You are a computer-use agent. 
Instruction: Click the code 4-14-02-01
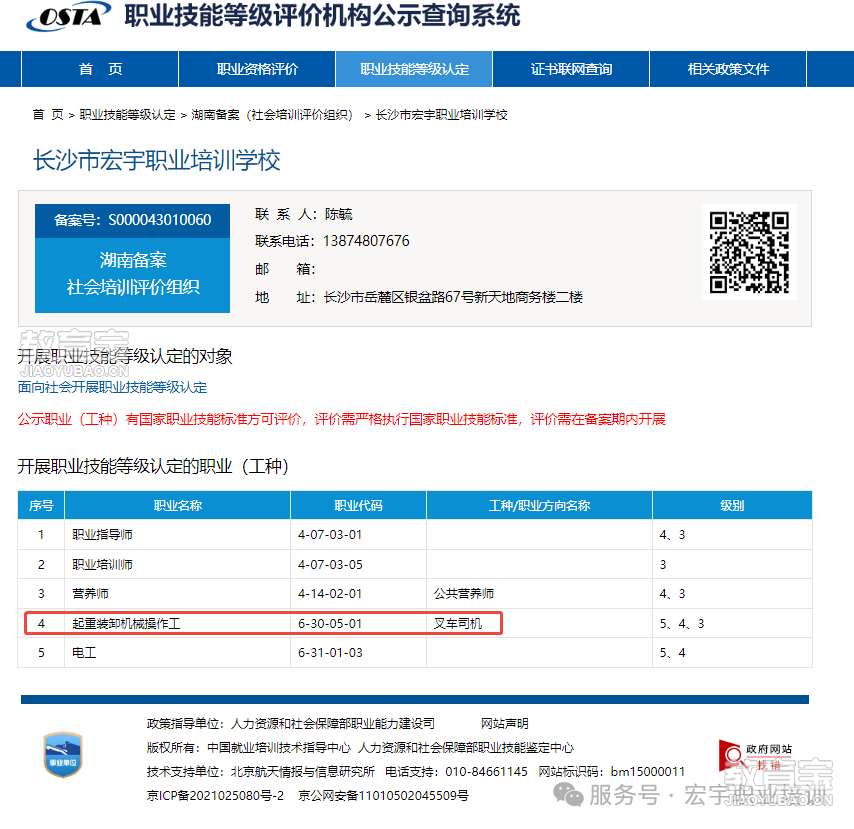330,594
